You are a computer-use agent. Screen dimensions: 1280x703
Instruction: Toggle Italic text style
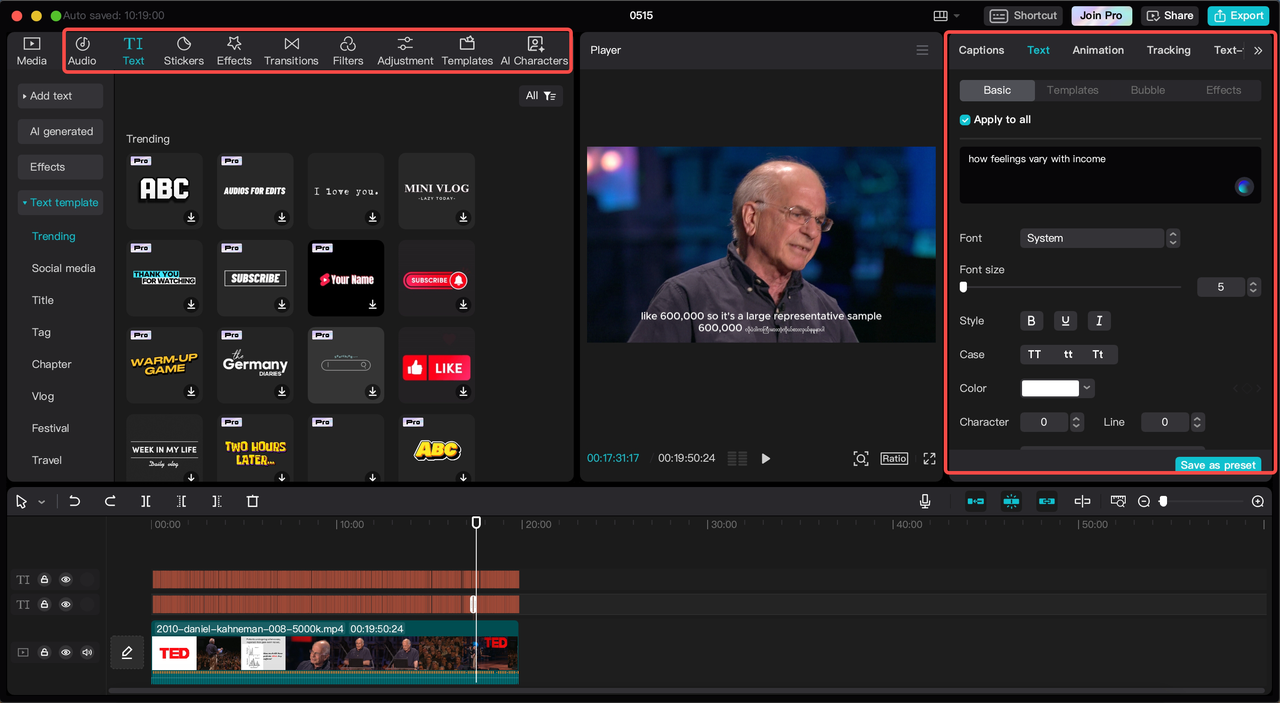(x=1099, y=321)
